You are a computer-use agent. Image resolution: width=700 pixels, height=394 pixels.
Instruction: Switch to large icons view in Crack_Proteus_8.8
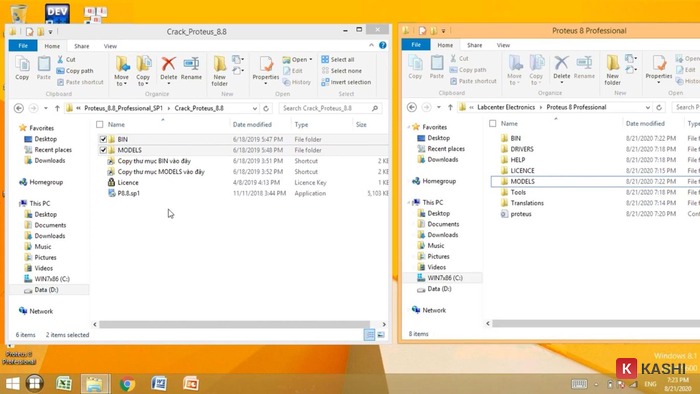381,335
